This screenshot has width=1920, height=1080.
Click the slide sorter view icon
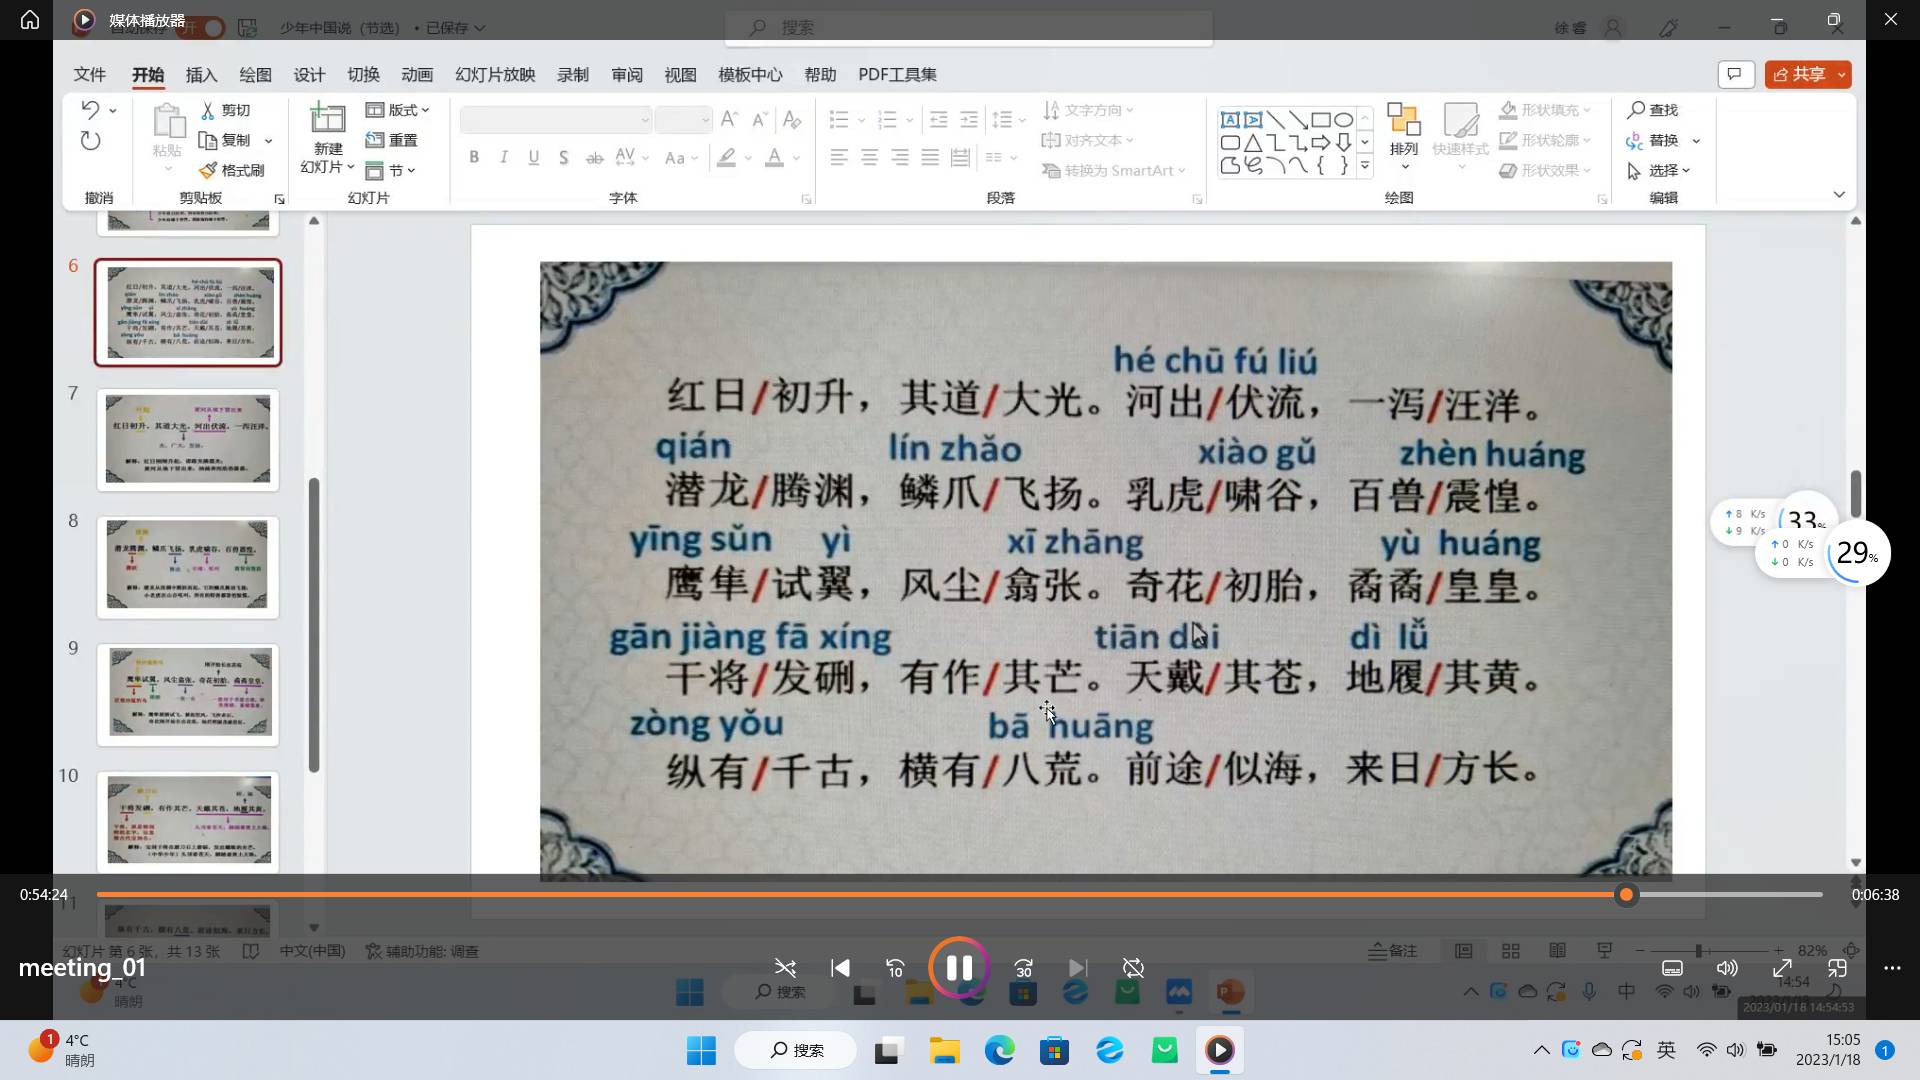coord(1511,951)
